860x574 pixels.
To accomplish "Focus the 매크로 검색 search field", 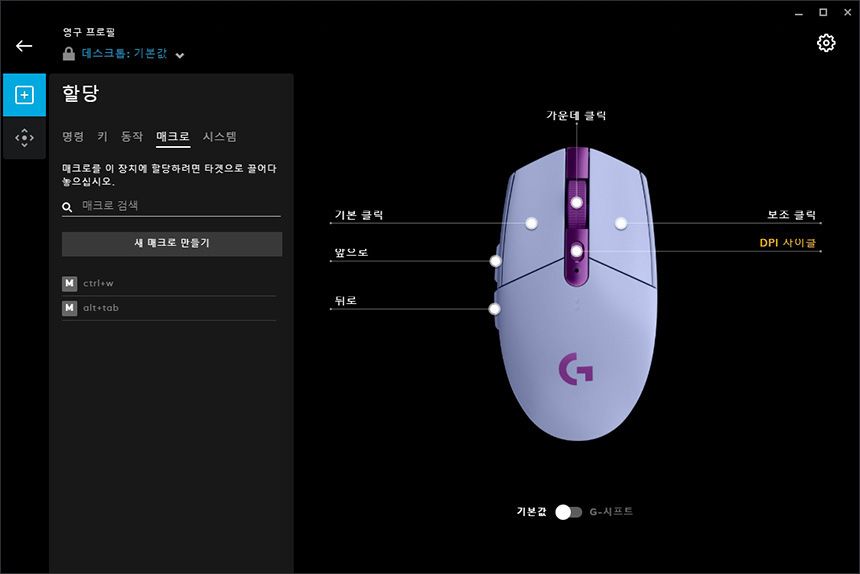I will click(171, 206).
